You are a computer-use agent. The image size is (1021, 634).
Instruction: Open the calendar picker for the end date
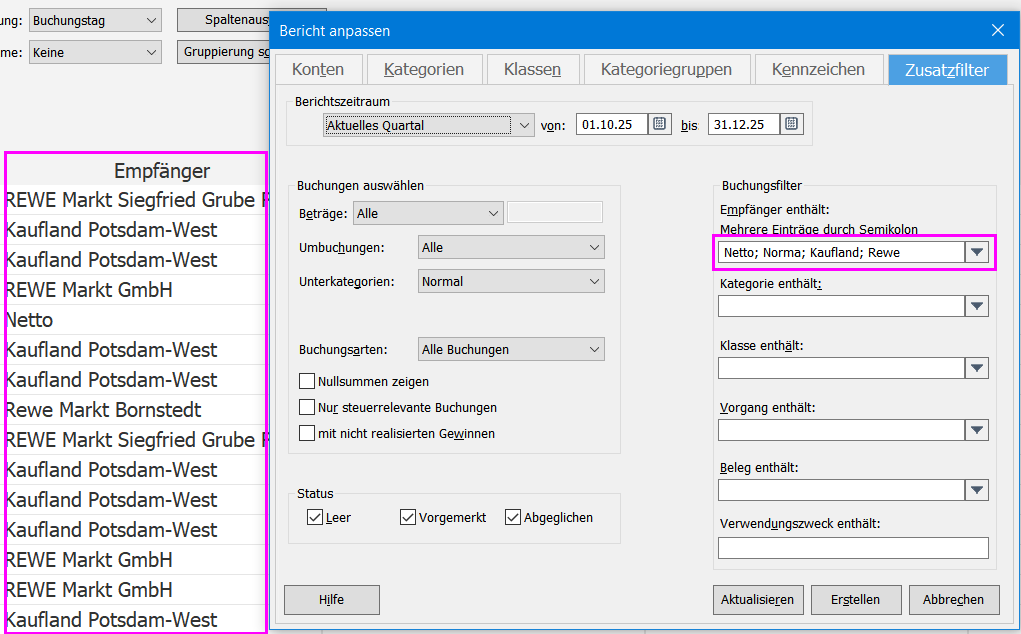click(791, 124)
